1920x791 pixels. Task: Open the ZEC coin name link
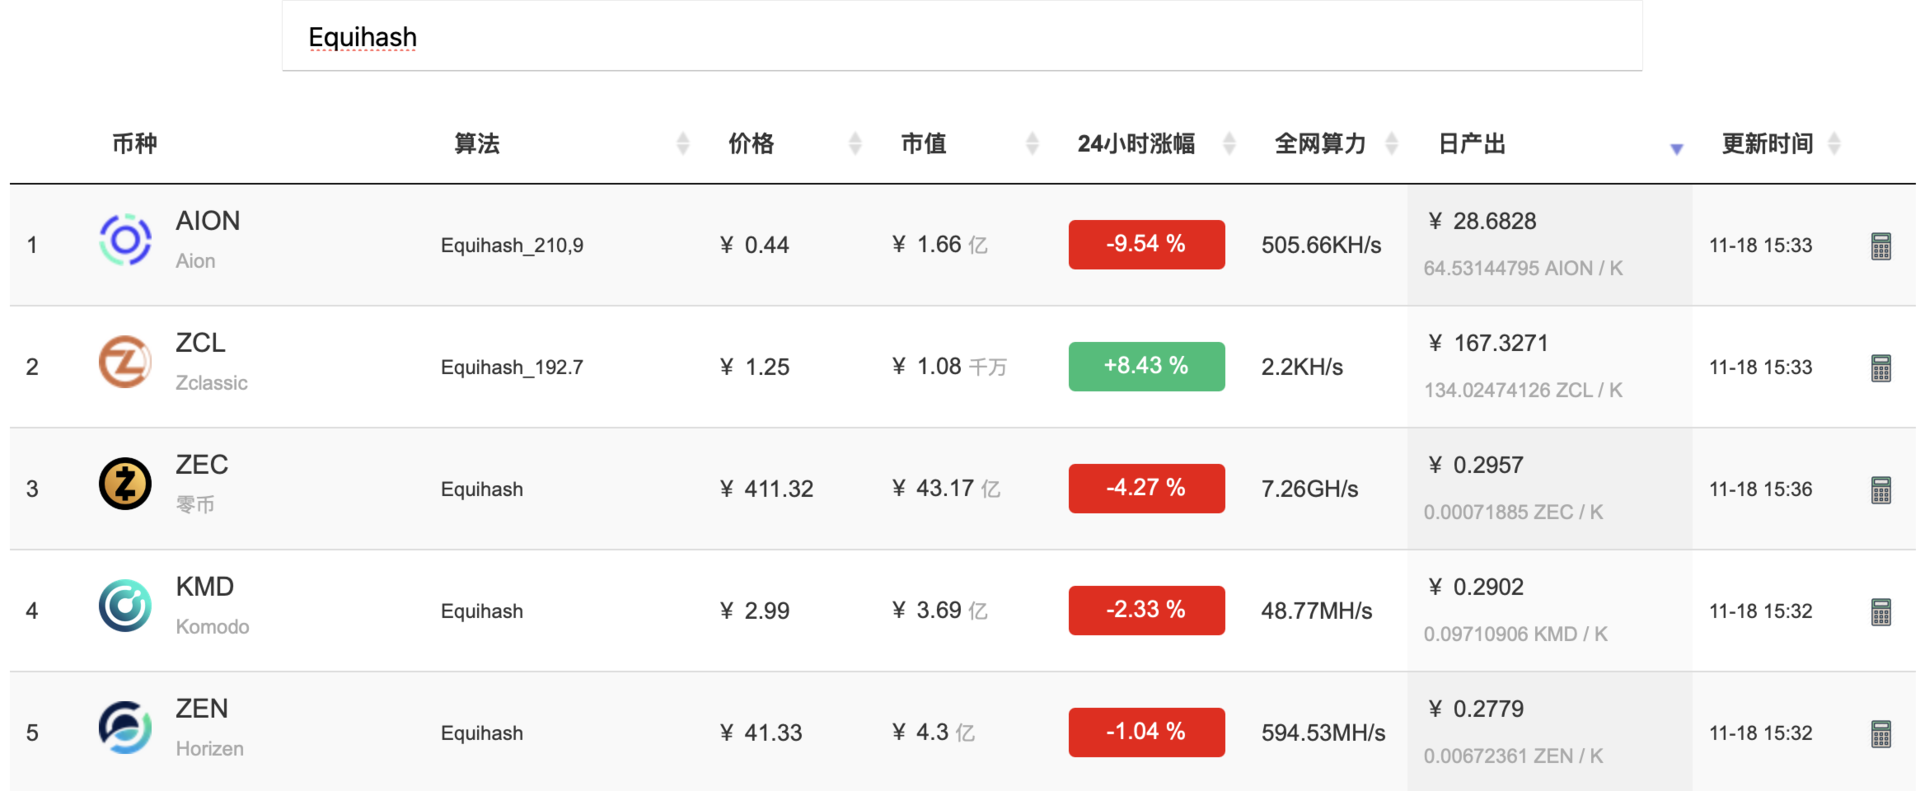pyautogui.click(x=202, y=465)
